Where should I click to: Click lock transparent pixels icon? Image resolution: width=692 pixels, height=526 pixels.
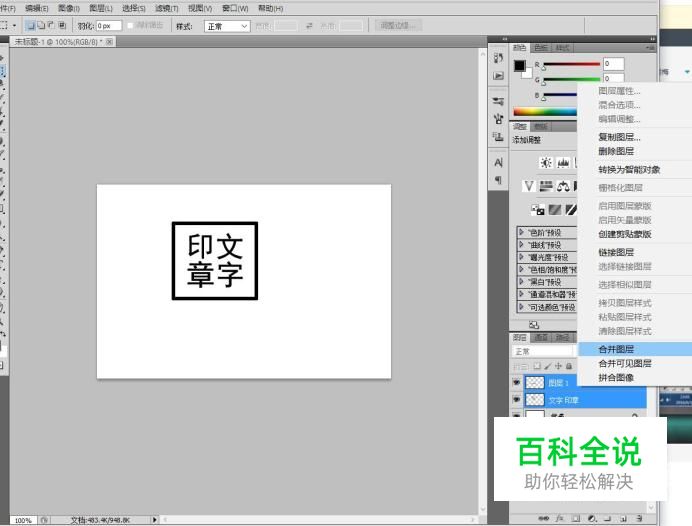[537, 366]
